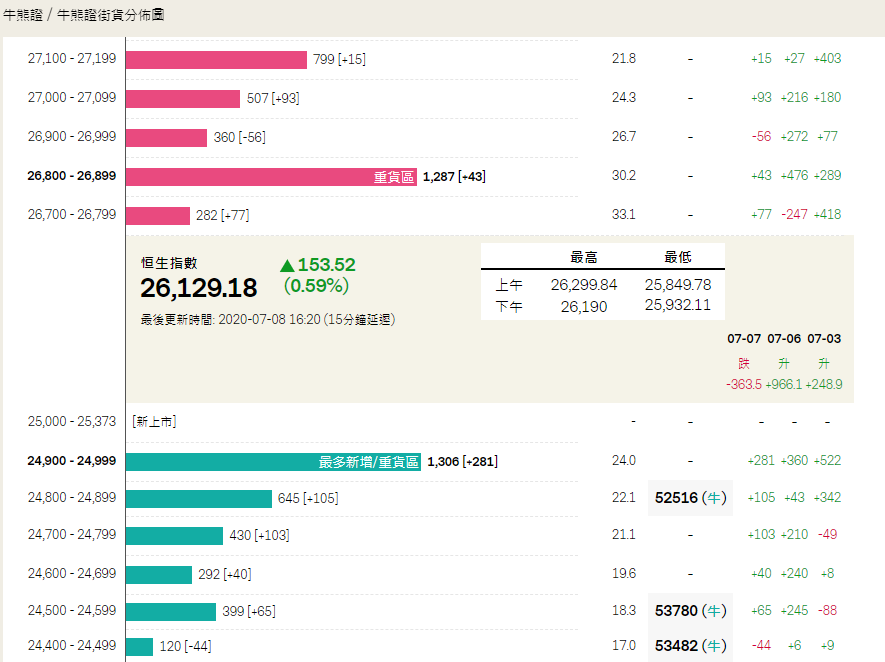The width and height of the screenshot is (885, 662).
Task: Select the teal 最多新增/重貨區 label
Action: tap(369, 462)
